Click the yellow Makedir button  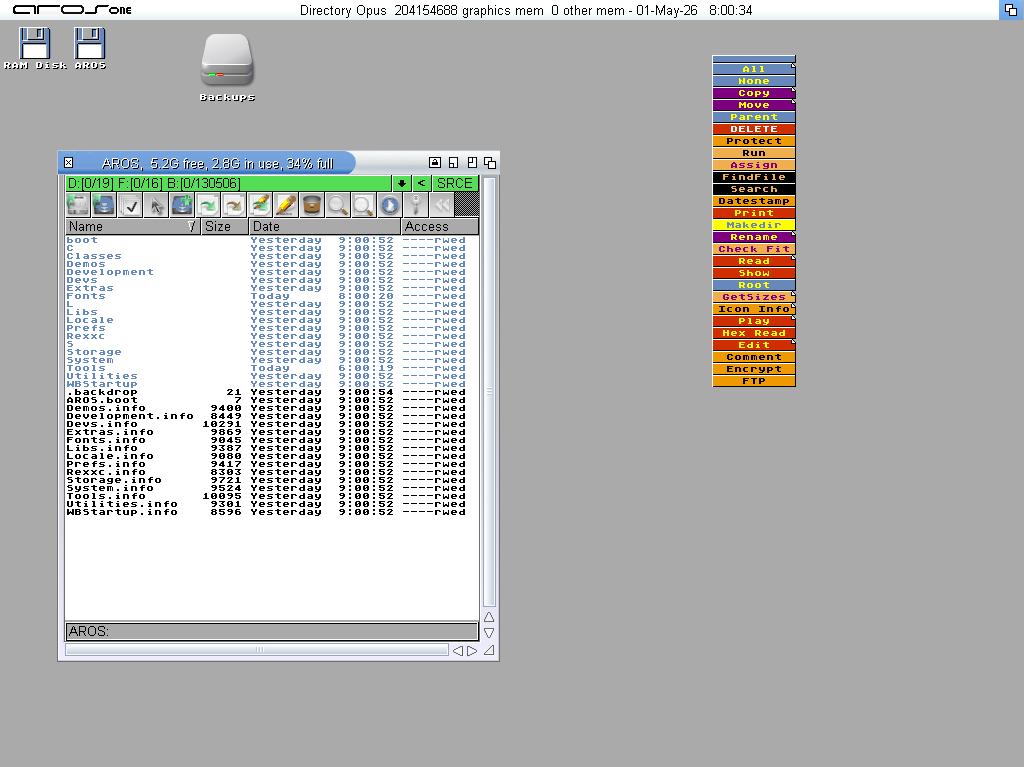tap(754, 225)
